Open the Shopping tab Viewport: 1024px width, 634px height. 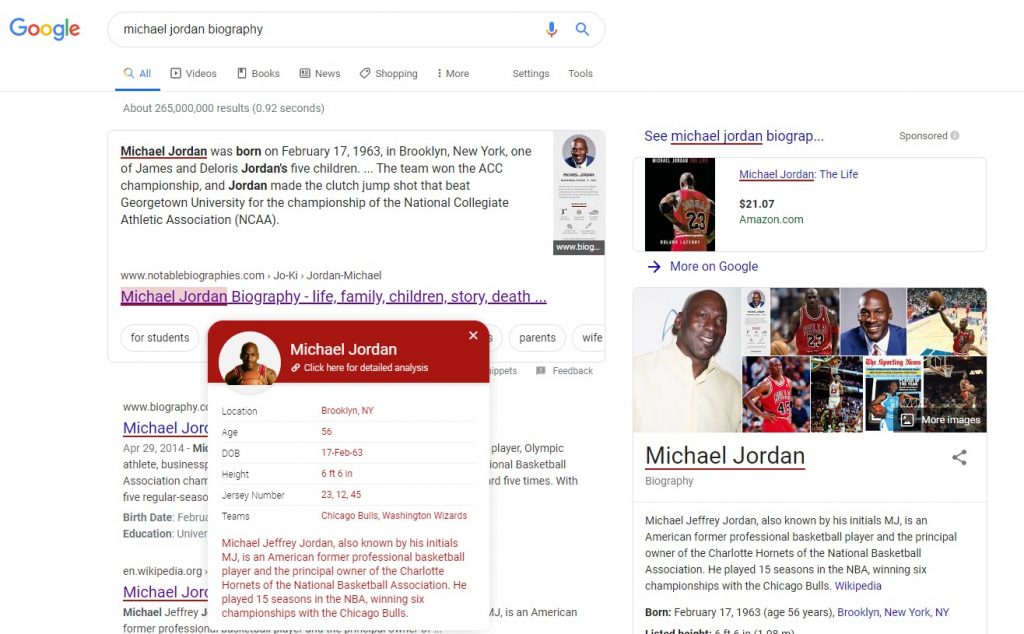click(389, 73)
